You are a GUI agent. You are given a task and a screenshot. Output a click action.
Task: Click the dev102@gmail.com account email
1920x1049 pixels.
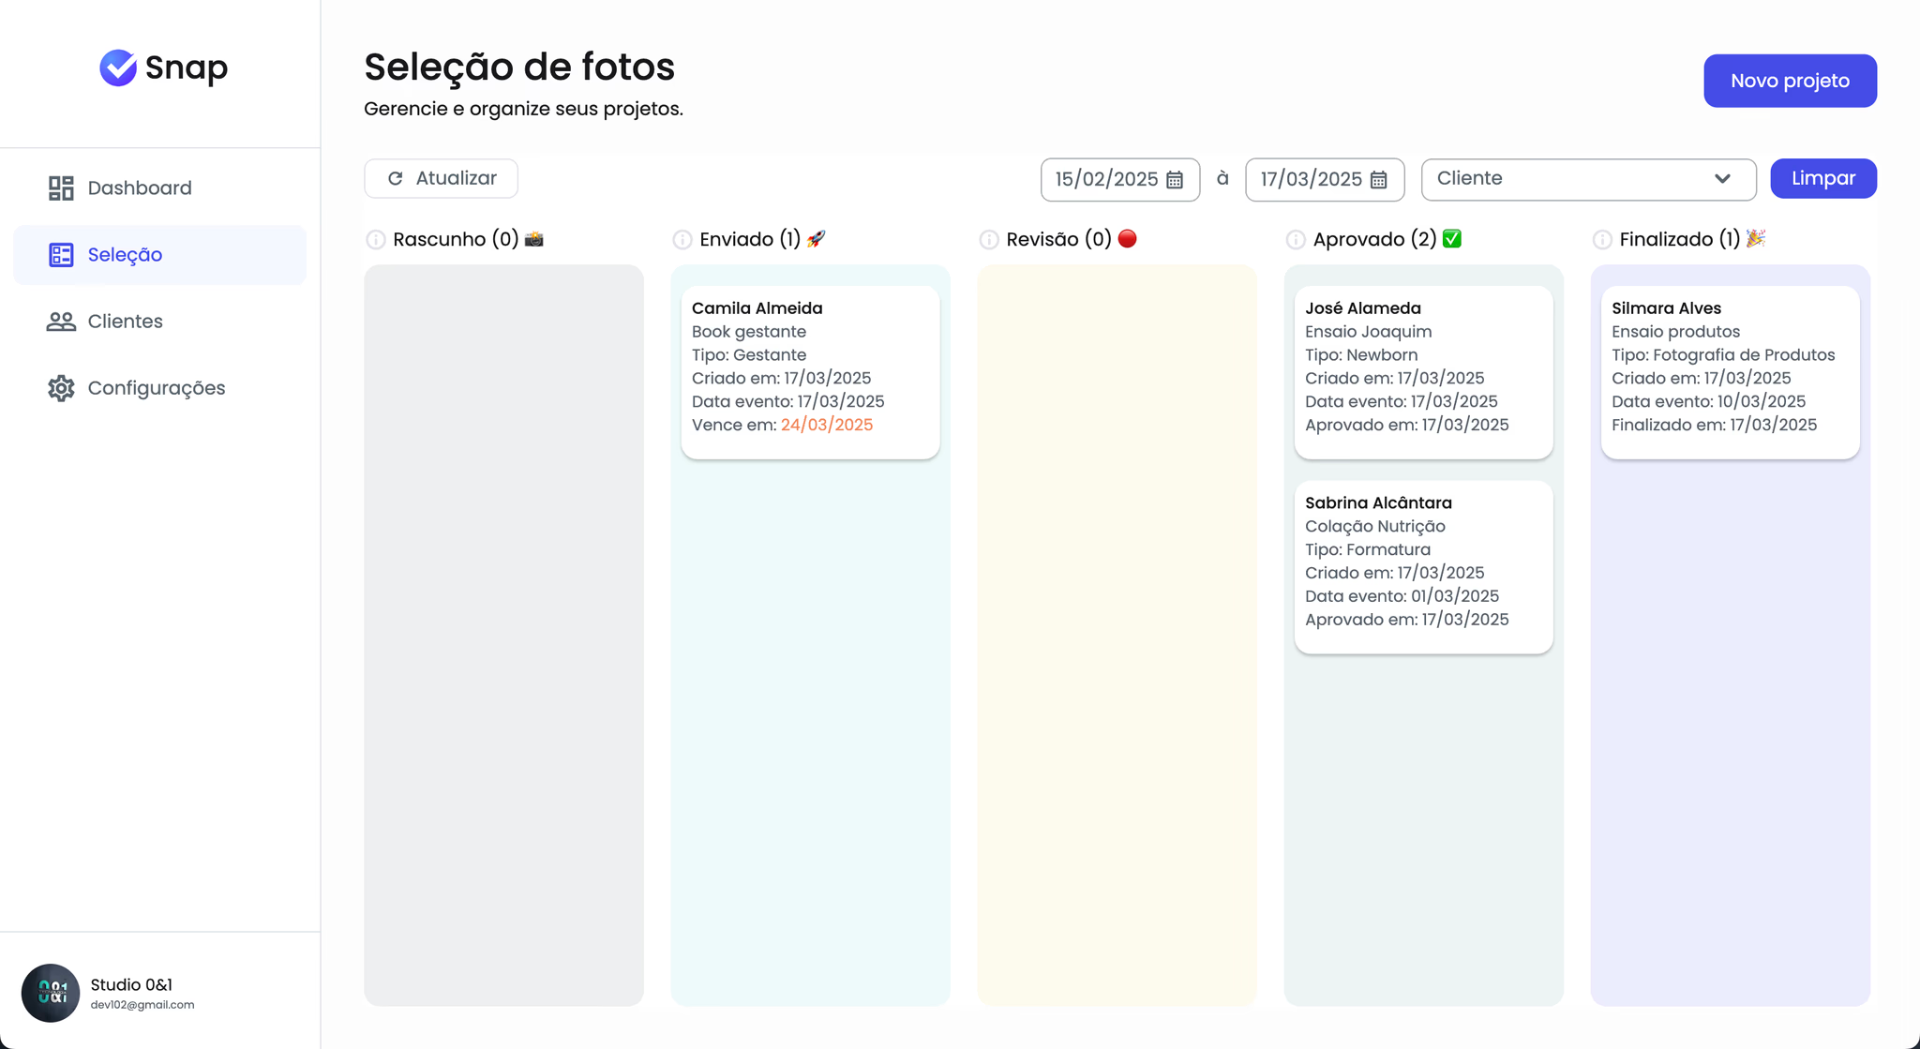(142, 1005)
